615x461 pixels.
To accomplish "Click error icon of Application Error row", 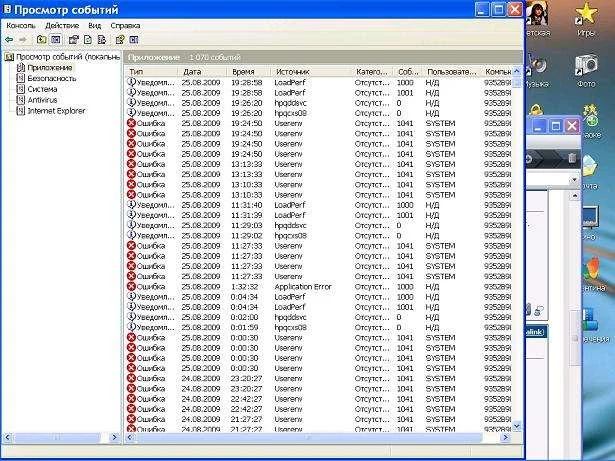I will pos(131,287).
